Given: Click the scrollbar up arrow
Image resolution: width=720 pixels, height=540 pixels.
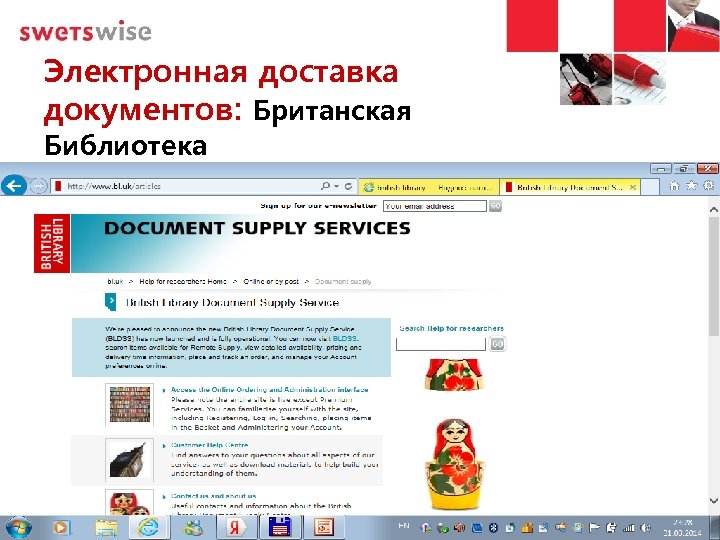Looking at the screenshot, I should (714, 208).
